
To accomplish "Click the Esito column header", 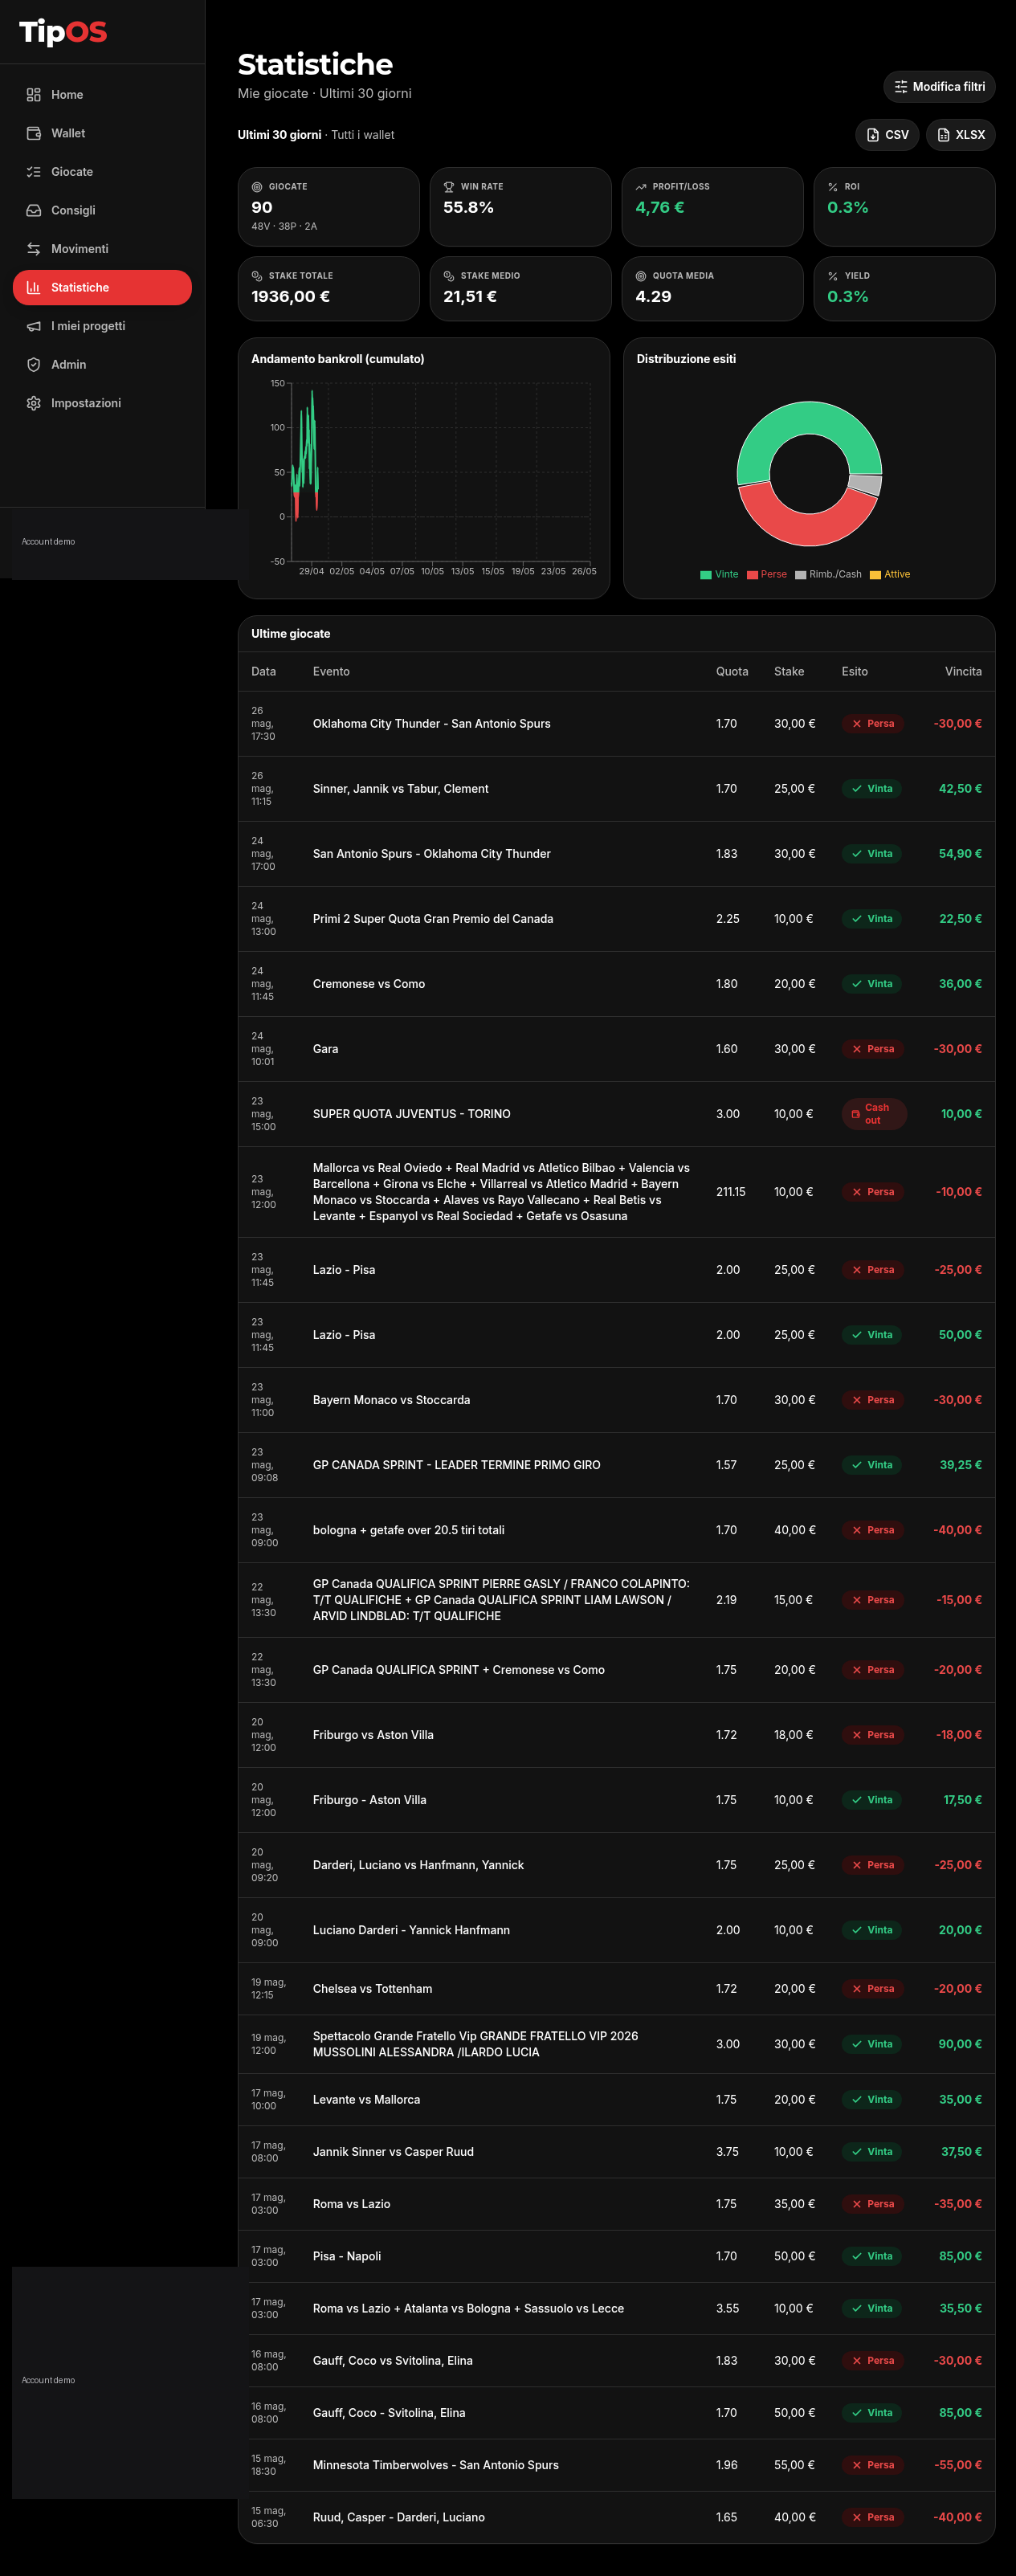I will pyautogui.click(x=855, y=672).
